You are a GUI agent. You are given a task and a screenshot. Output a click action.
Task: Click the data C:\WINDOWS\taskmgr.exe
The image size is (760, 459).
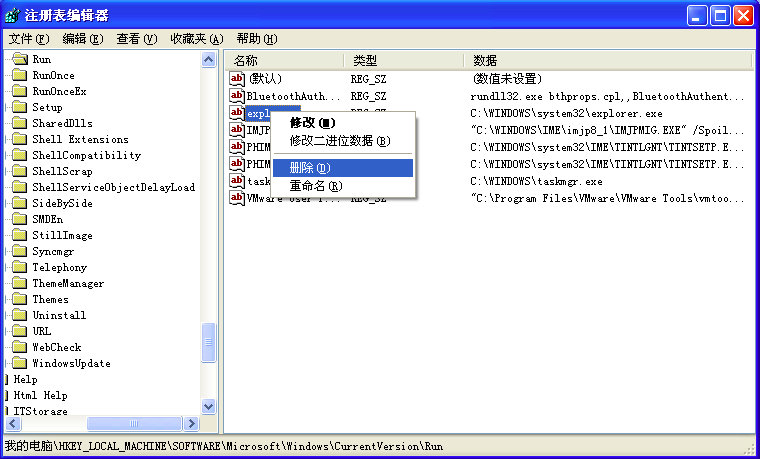536,181
